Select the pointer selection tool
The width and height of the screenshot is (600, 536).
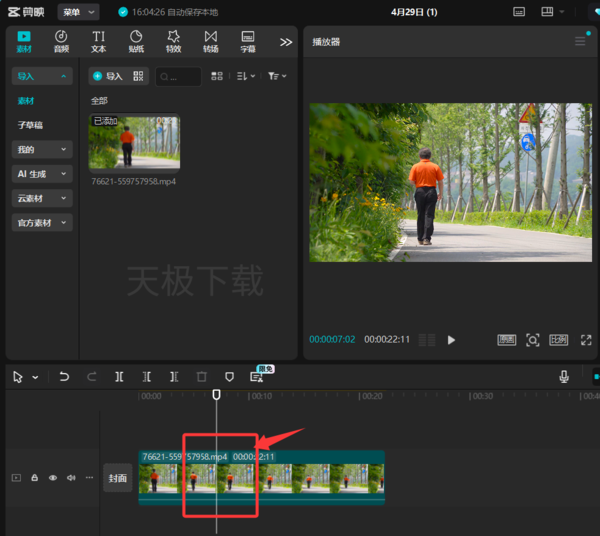pyautogui.click(x=18, y=377)
